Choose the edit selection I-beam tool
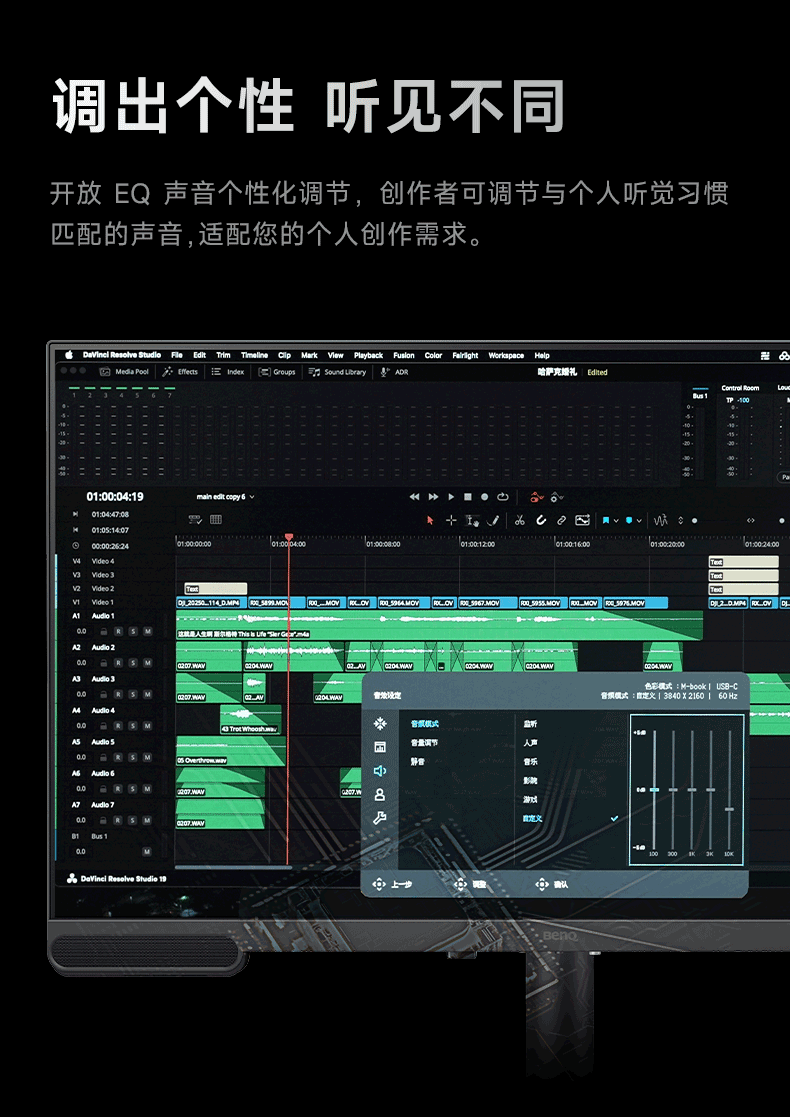Viewport: 790px width, 1117px height. (472, 521)
